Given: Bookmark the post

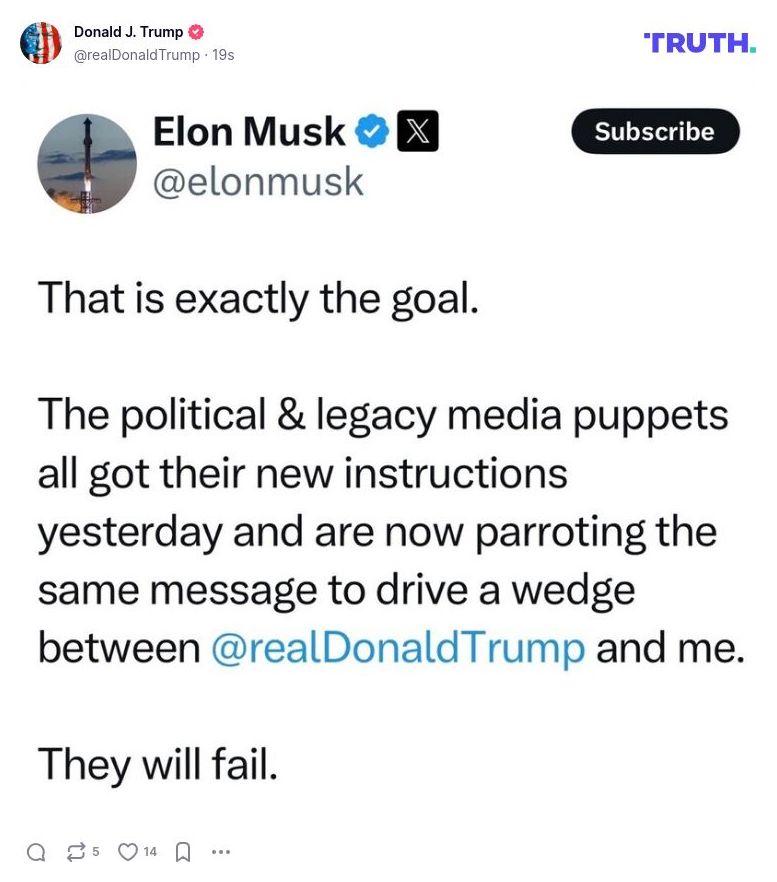Looking at the screenshot, I should tap(181, 852).
